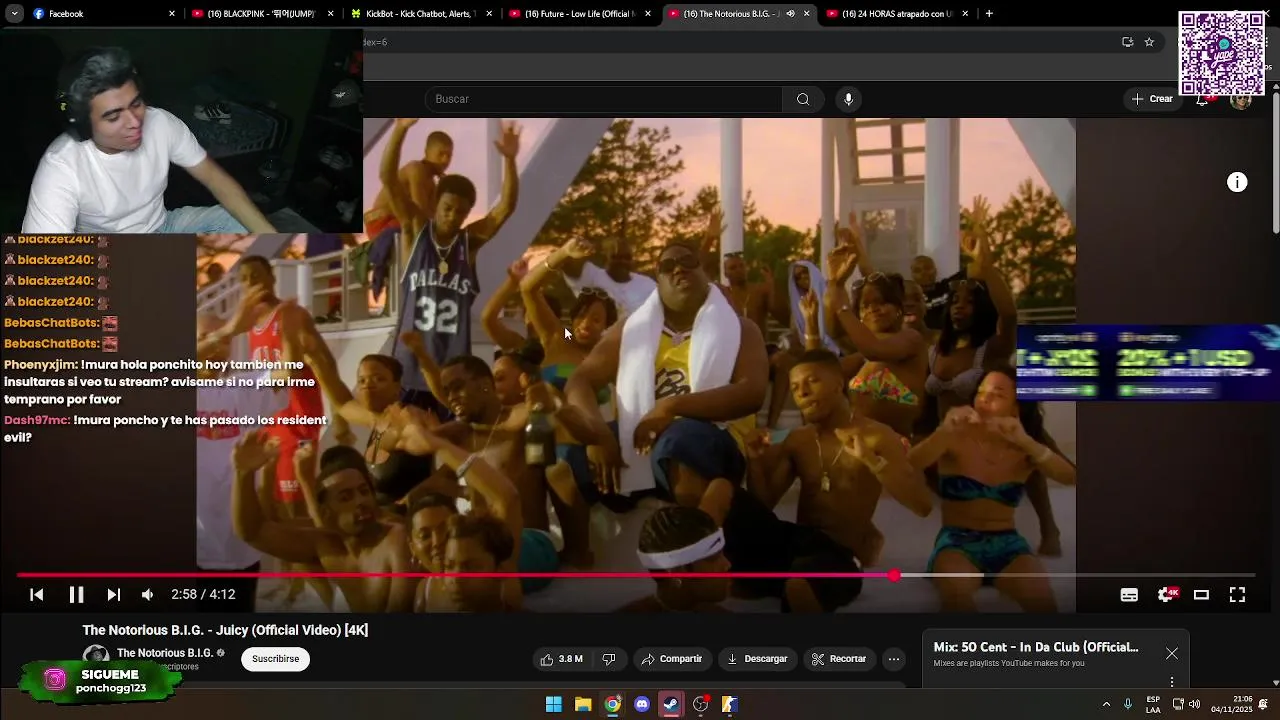Open the Windows Start menu
This screenshot has height=720, width=1280.
coord(553,704)
